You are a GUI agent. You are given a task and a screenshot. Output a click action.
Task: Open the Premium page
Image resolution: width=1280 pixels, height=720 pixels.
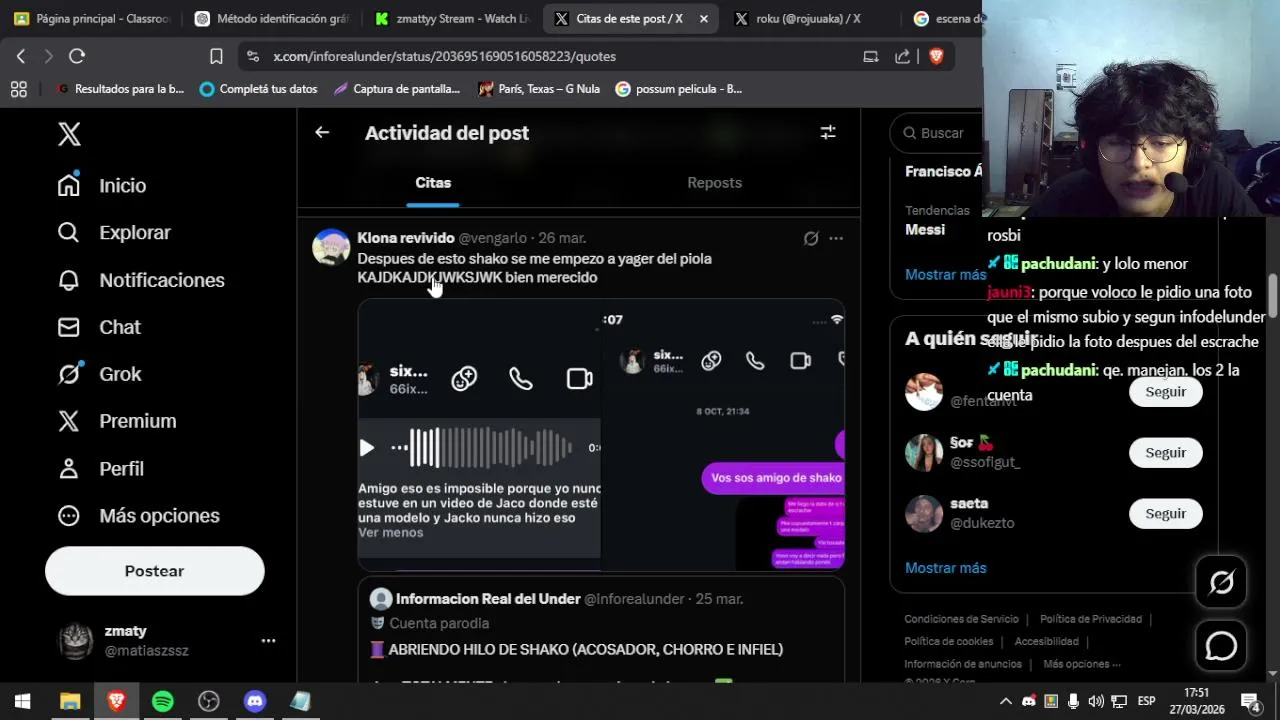tap(117, 421)
